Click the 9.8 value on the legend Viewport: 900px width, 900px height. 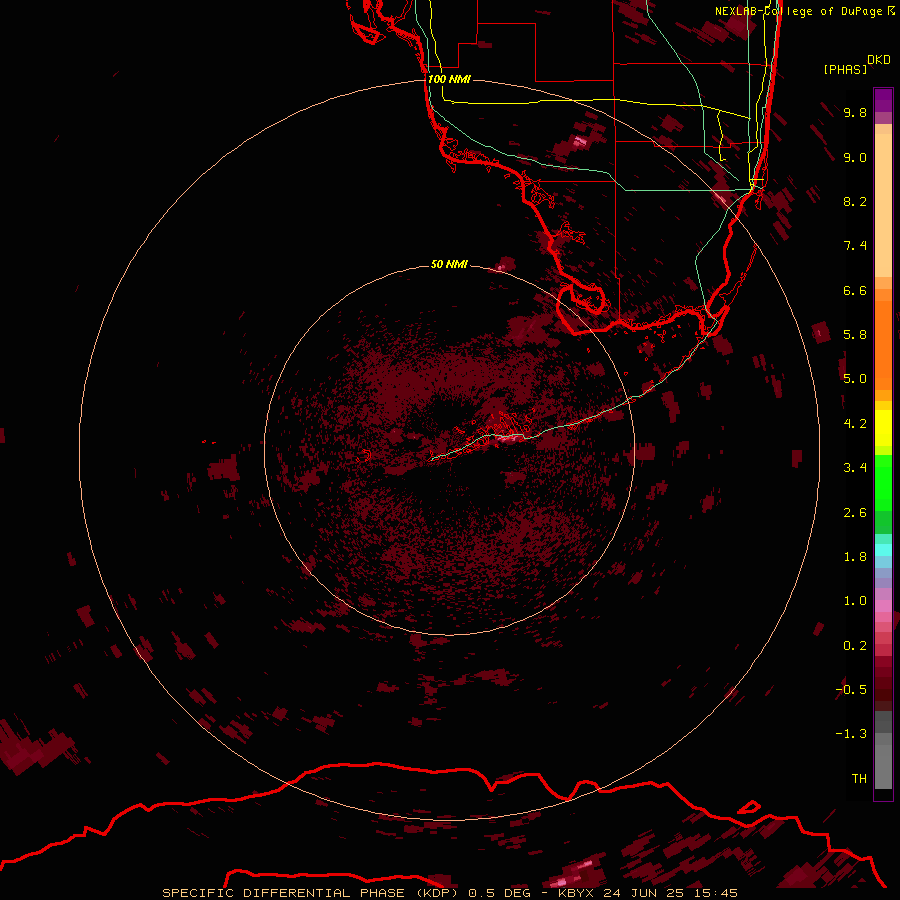coord(855,112)
